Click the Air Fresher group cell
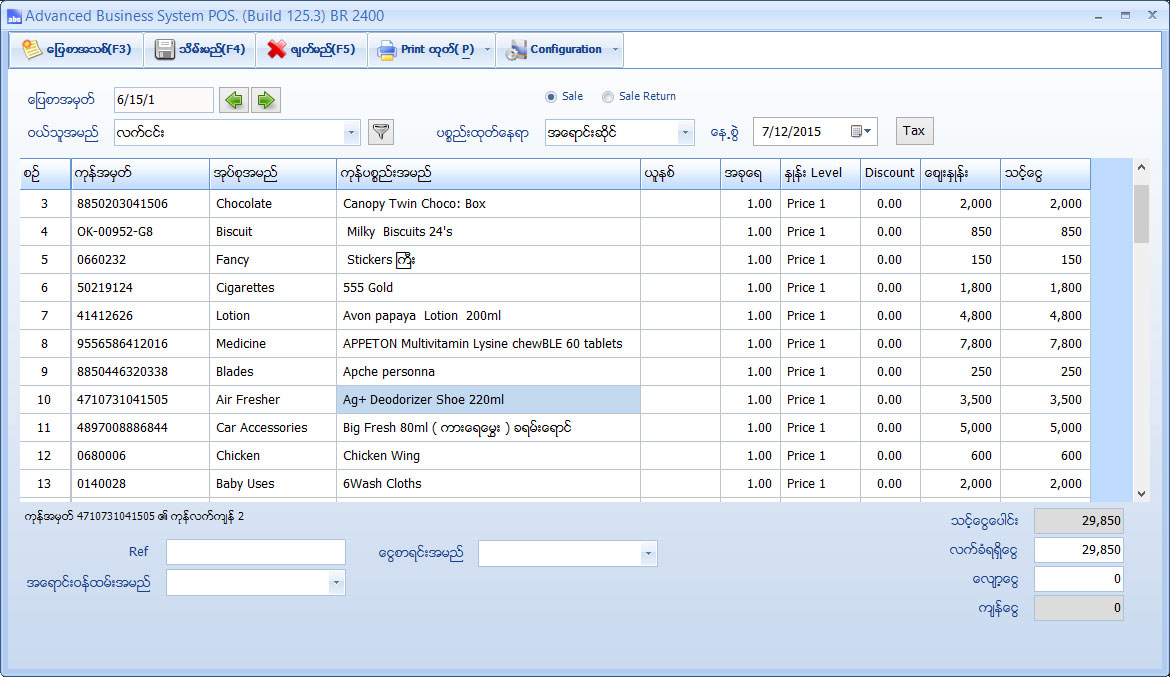Viewport: 1170px width, 677px height. (x=273, y=400)
